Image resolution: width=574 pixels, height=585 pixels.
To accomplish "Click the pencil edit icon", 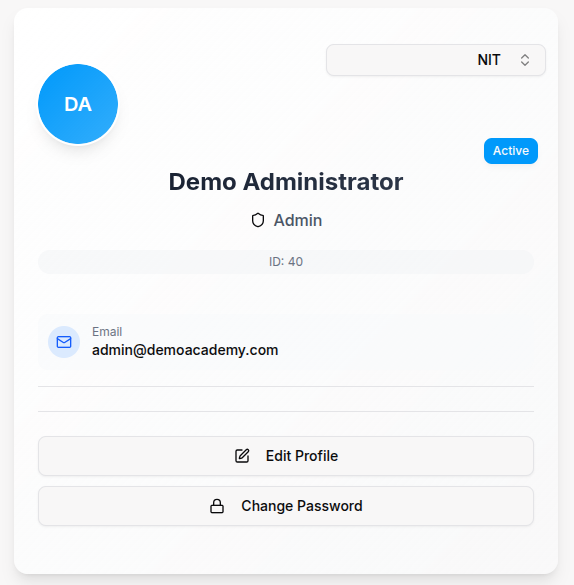I will coord(242,456).
